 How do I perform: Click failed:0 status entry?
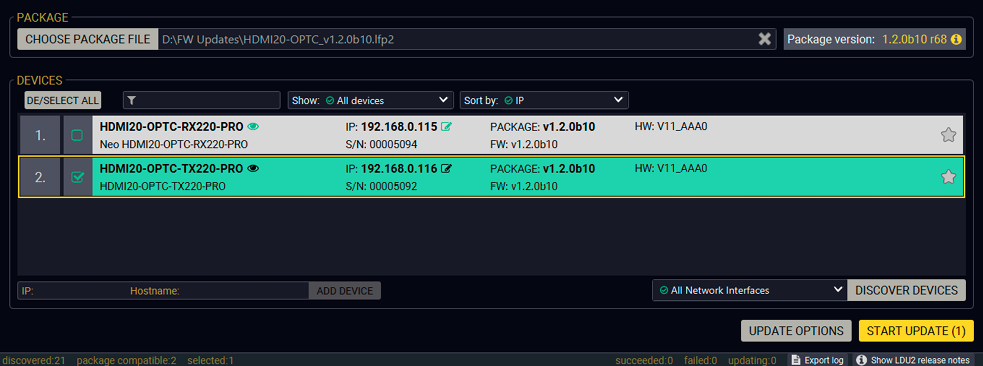pos(700,360)
